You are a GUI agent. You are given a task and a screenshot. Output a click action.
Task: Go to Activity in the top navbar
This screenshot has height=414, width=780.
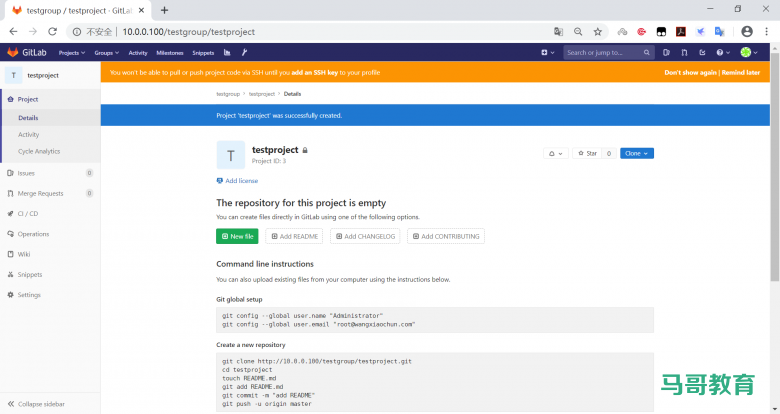click(x=138, y=53)
